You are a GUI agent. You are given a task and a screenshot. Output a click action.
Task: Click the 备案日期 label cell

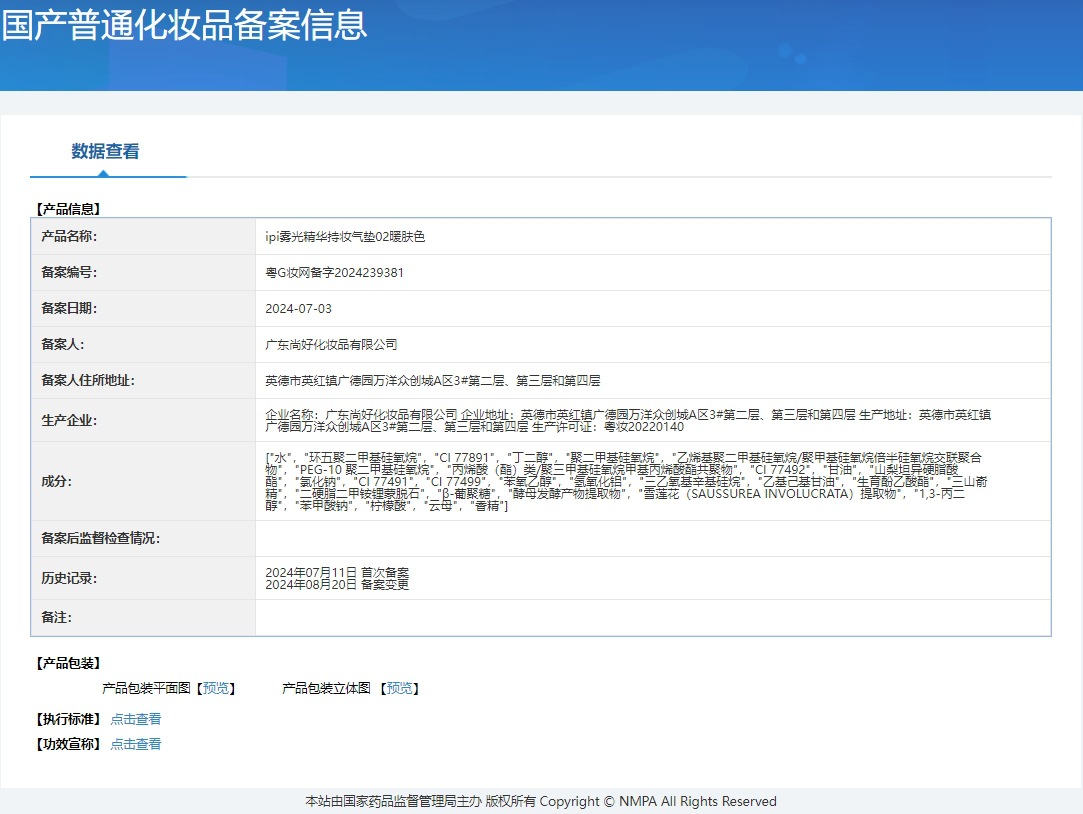point(143,309)
